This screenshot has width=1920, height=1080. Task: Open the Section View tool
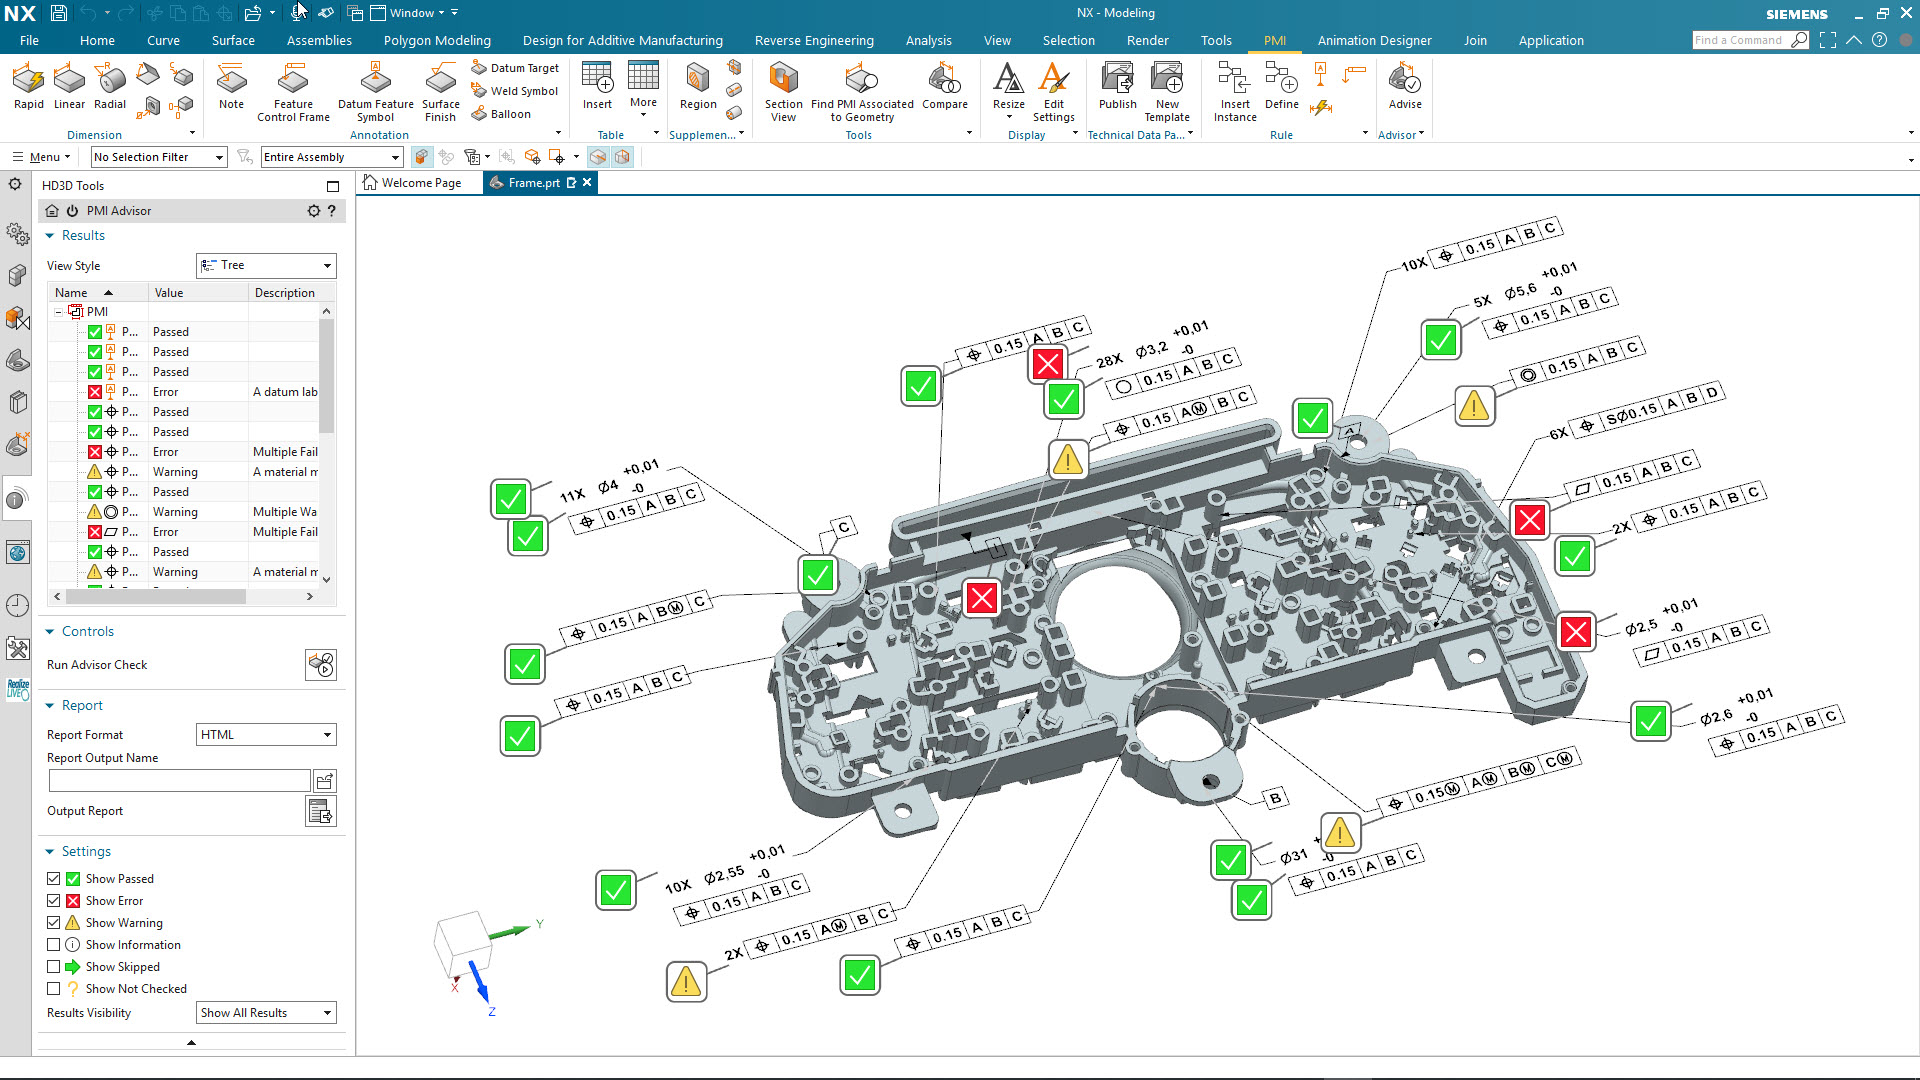tap(783, 90)
